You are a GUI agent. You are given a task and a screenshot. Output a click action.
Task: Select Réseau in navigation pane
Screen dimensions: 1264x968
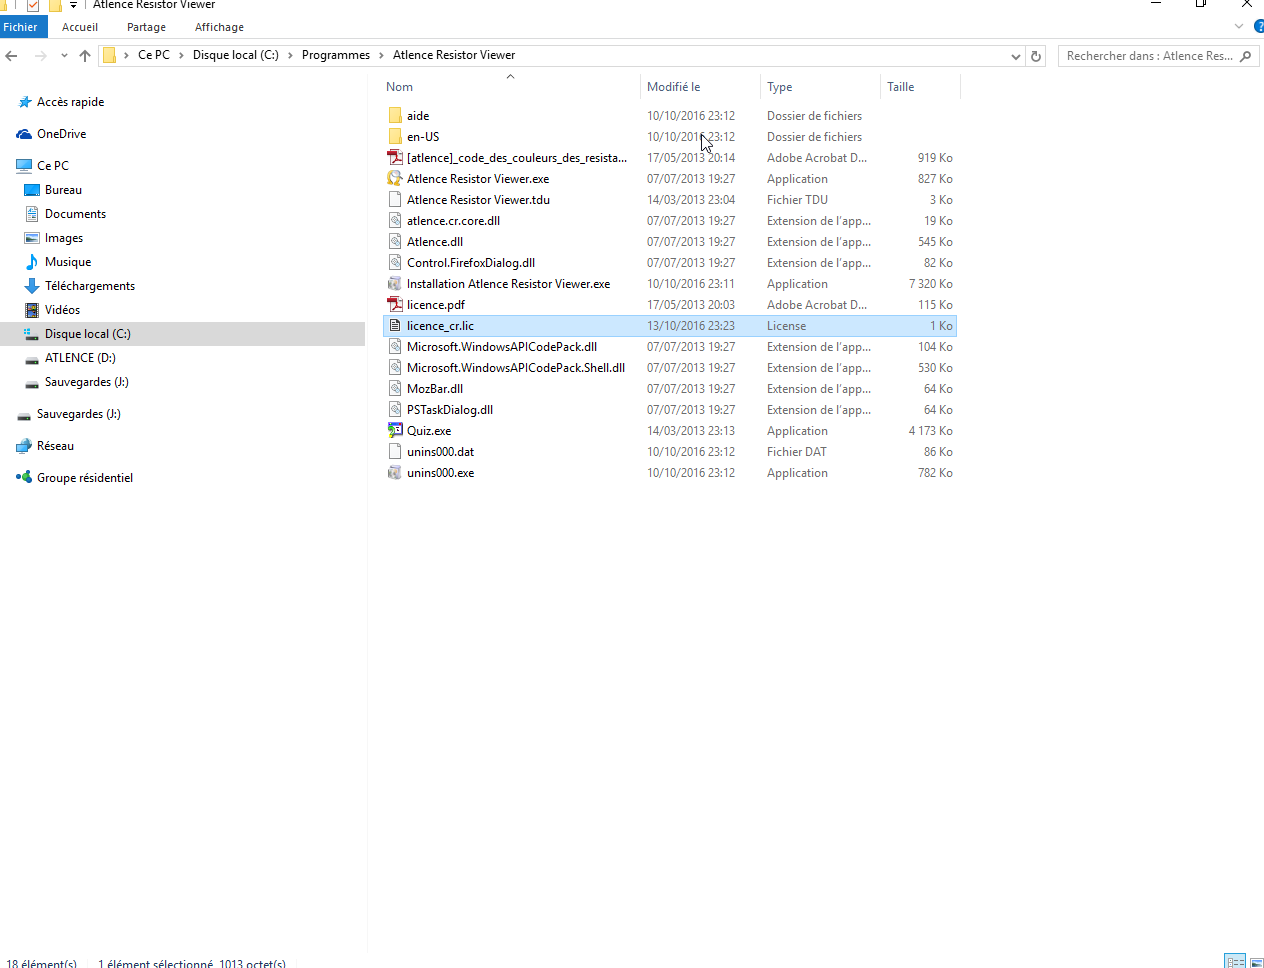coord(55,446)
